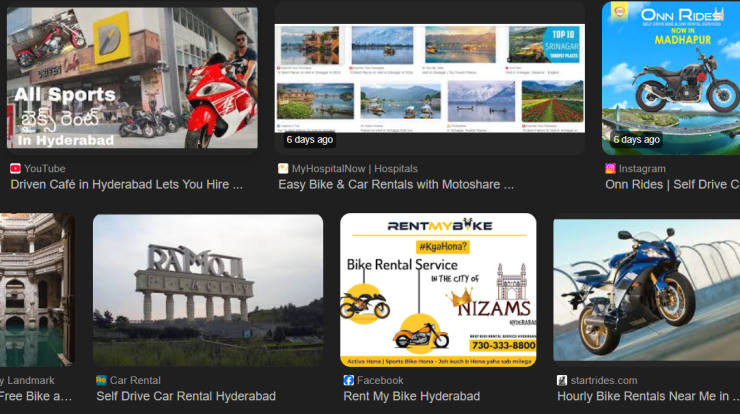Open 'Driven Café in Hyderabad Lets You Hire' title
This screenshot has width=740, height=414.
point(126,185)
